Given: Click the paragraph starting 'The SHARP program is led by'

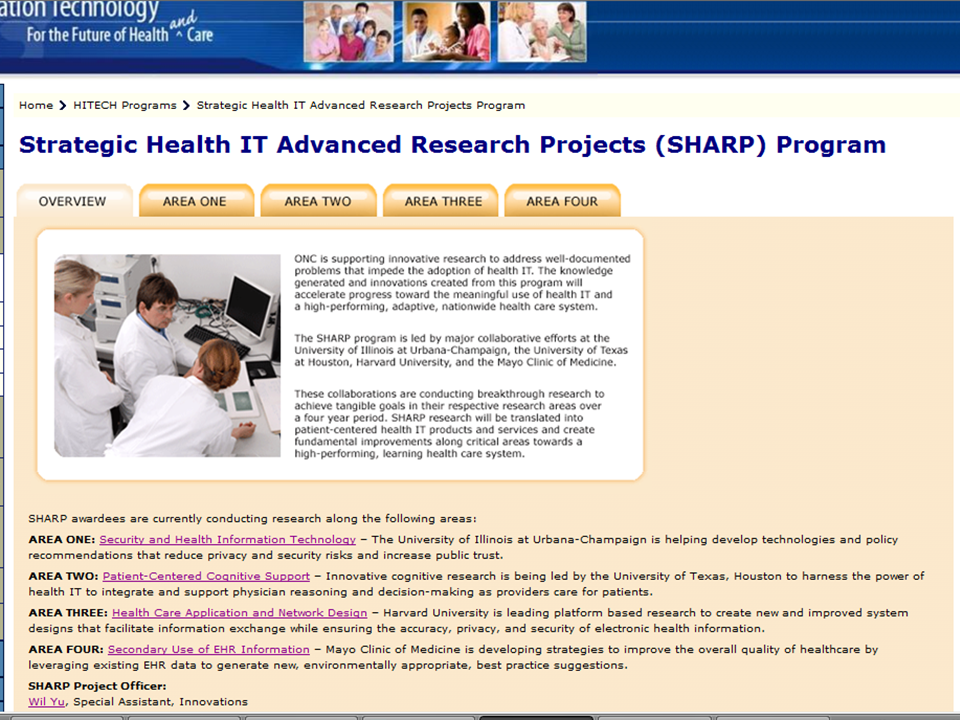Looking at the screenshot, I should pyautogui.click(x=461, y=350).
